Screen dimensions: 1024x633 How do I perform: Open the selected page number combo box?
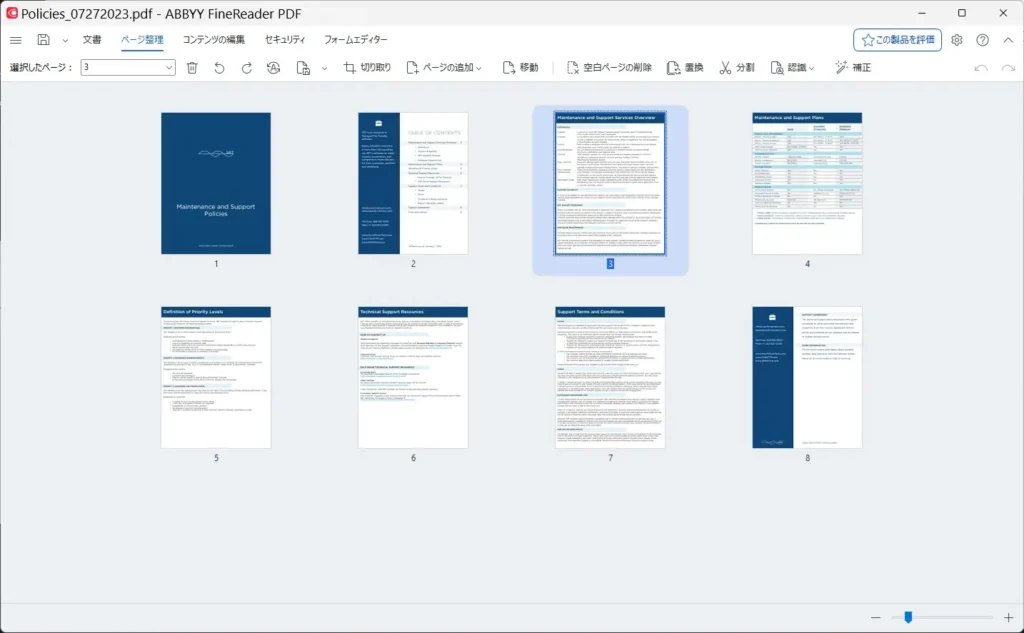tap(128, 67)
